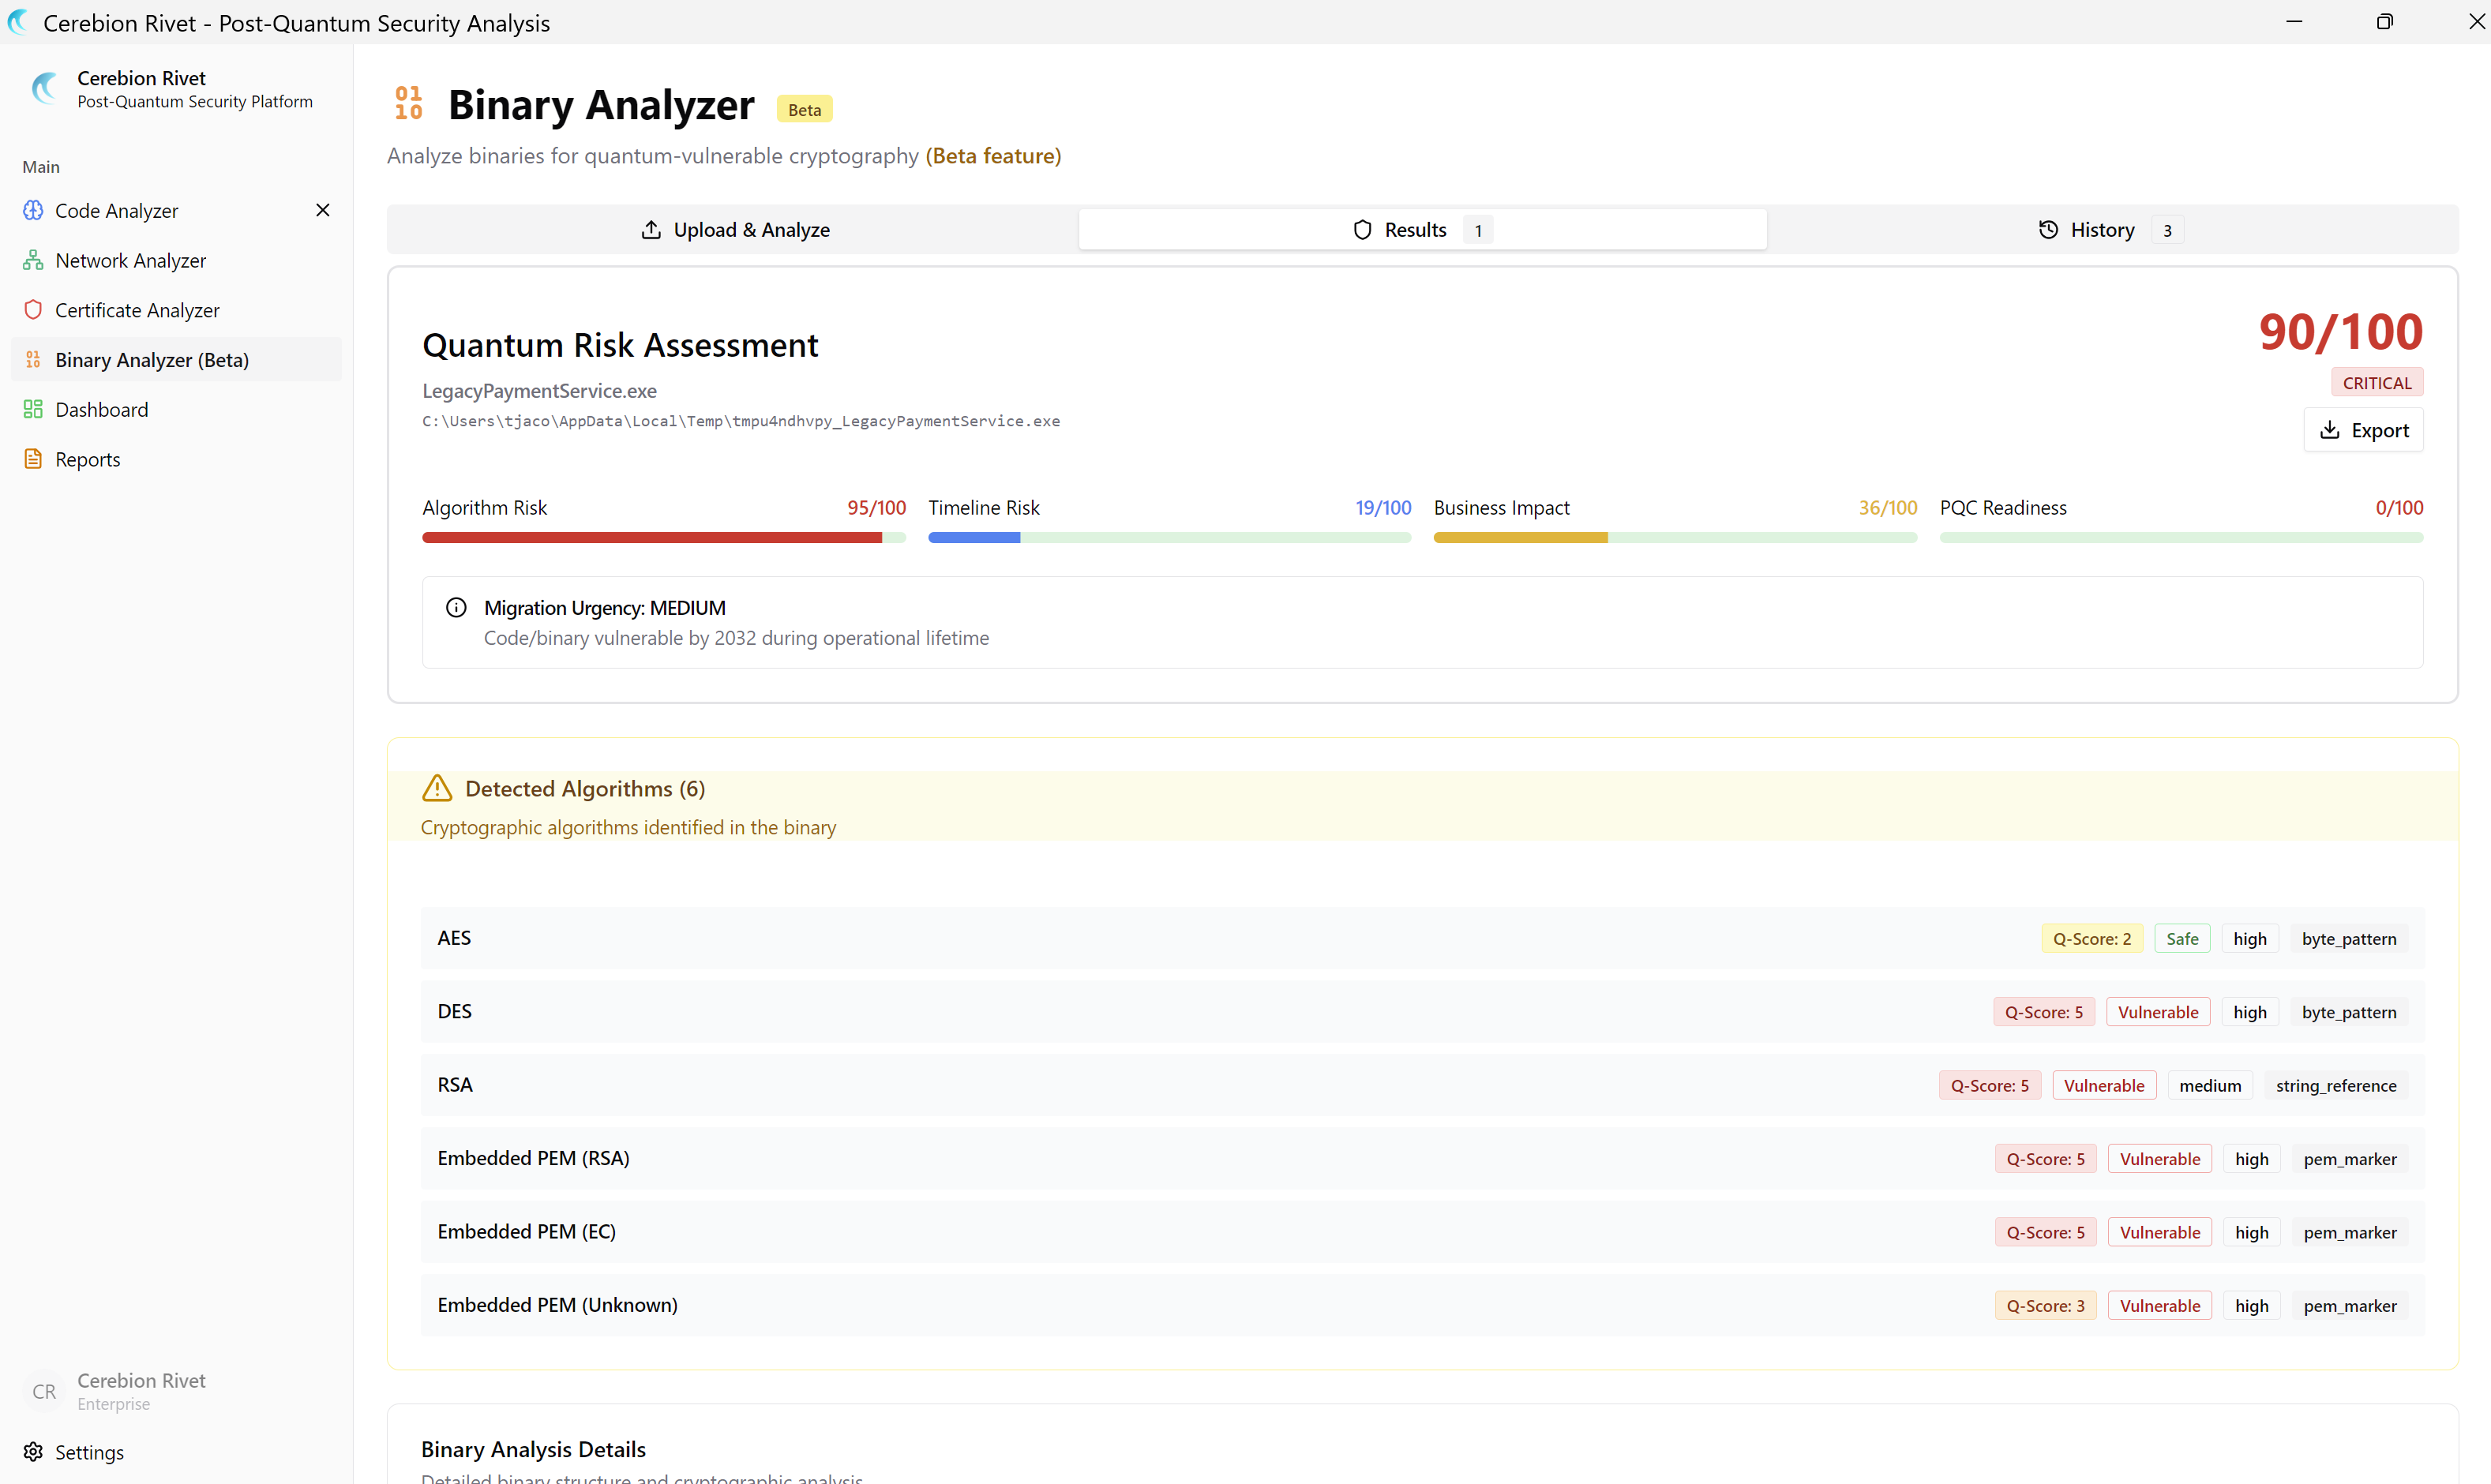The image size is (2491, 1484).
Task: Click the AES Safe badge
Action: (2182, 938)
